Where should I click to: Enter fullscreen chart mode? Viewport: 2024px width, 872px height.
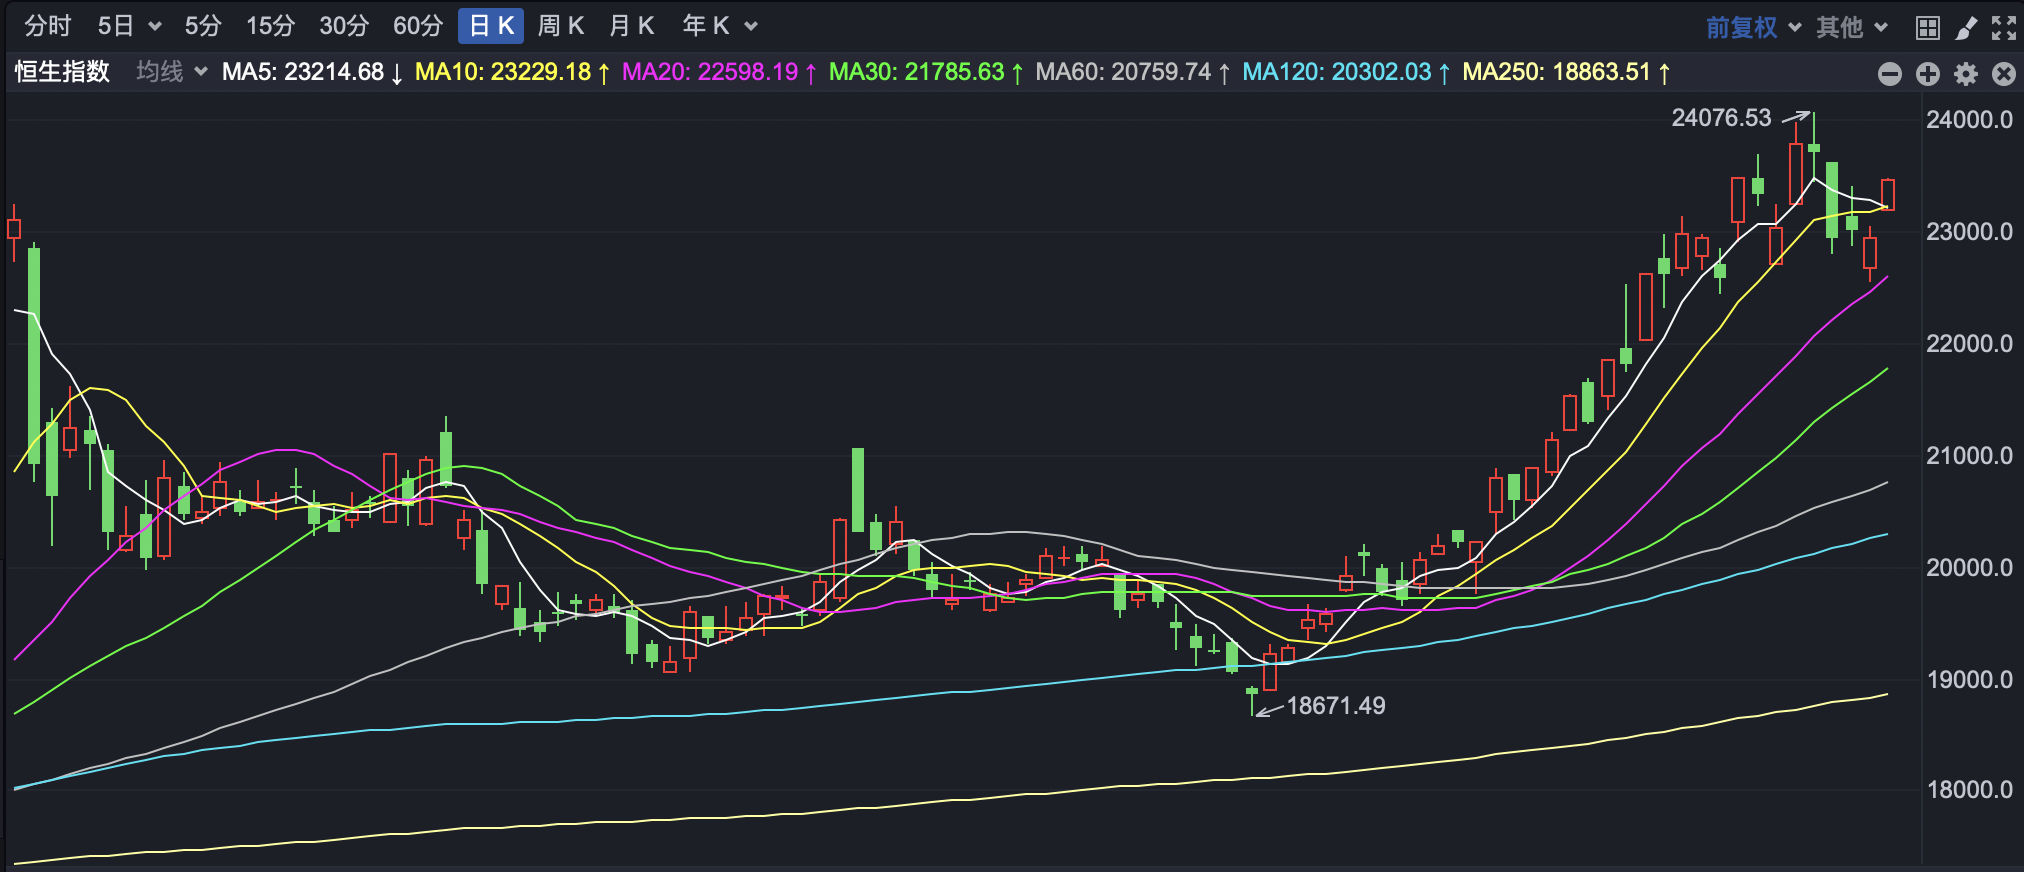pyautogui.click(x=2004, y=27)
